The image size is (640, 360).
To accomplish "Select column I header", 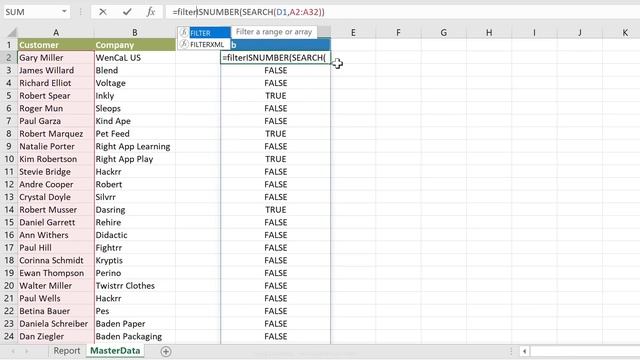I will pyautogui.click(x=534, y=32).
